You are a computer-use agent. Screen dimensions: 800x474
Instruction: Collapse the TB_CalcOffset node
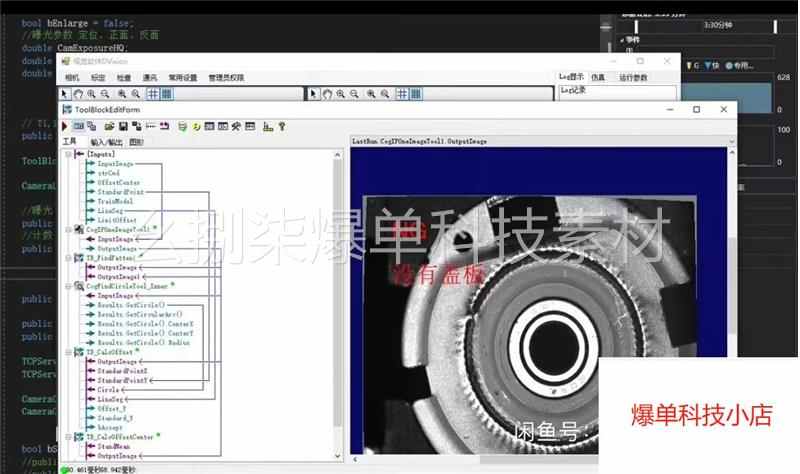(x=68, y=353)
